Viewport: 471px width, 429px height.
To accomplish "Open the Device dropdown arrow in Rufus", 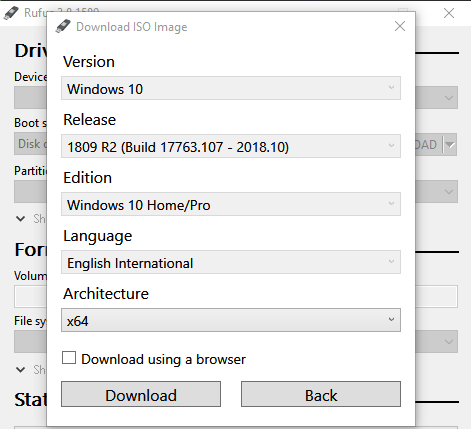I will click(x=449, y=98).
